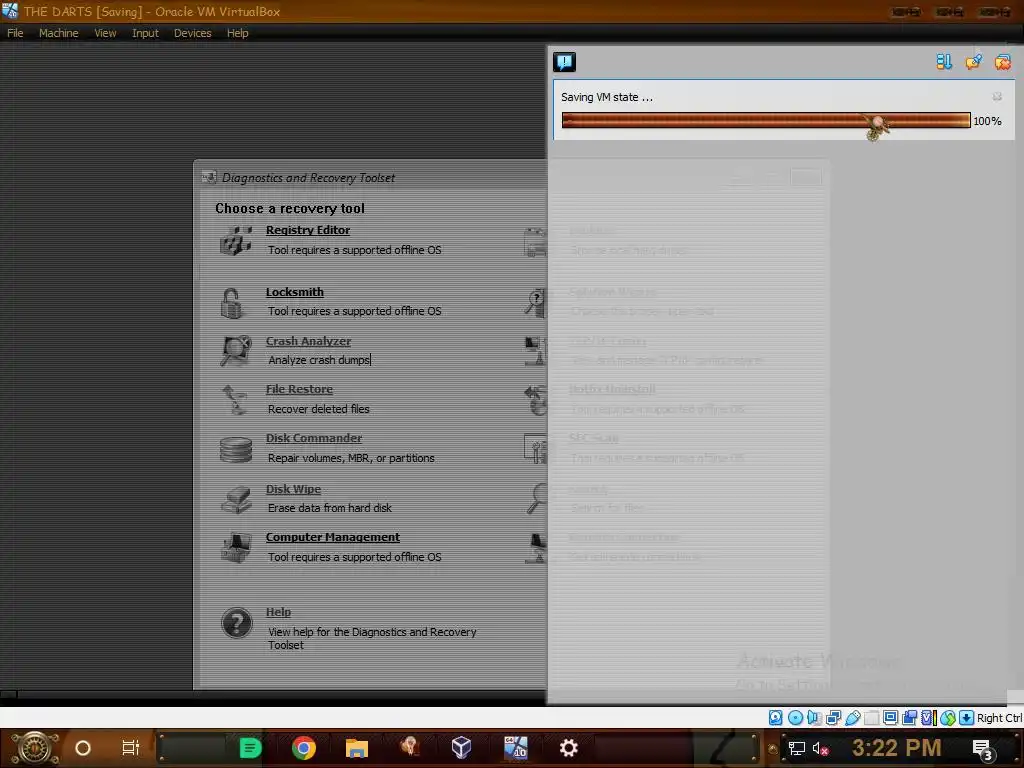Open the green chat app taskbar icon
This screenshot has height=768, width=1024.
(x=250, y=747)
